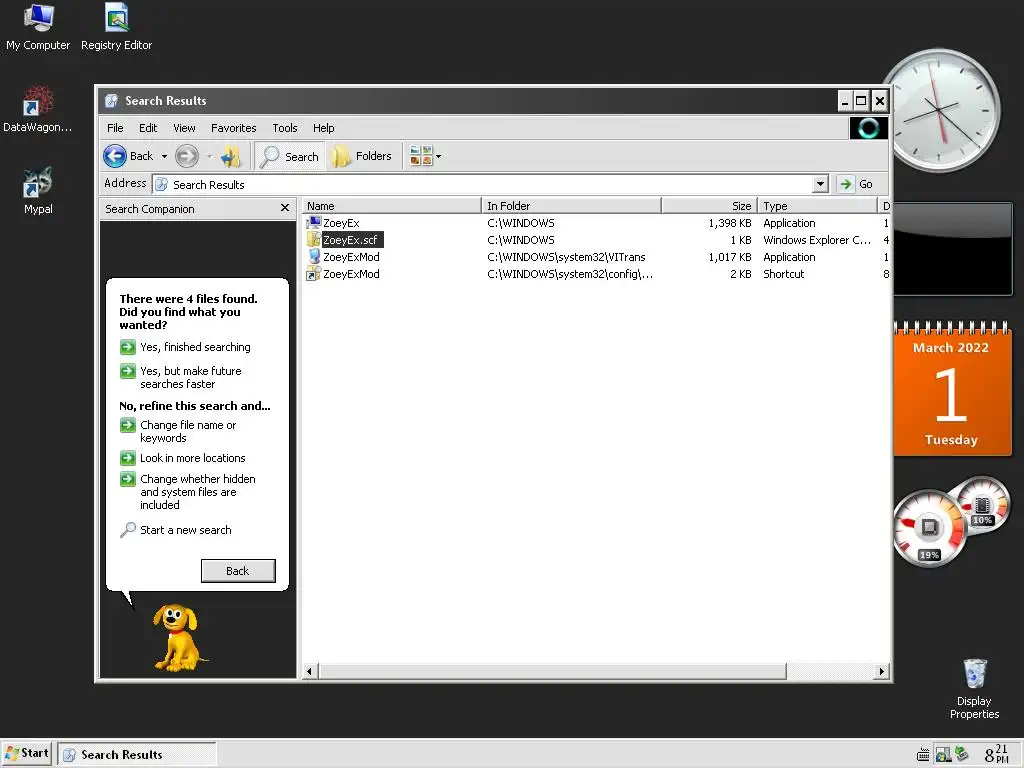This screenshot has width=1024, height=768.
Task: Click the system tray clock
Action: 997,754
